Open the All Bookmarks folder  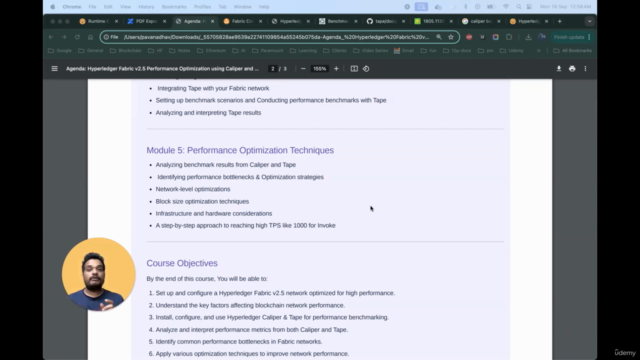[x=572, y=51]
